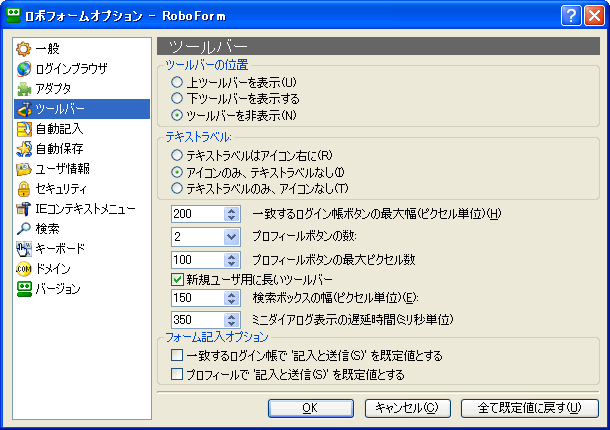The width and height of the screenshot is (610, 430).
Task: Choose テキストラベルはアイコン右に(R)
Action: click(x=177, y=155)
